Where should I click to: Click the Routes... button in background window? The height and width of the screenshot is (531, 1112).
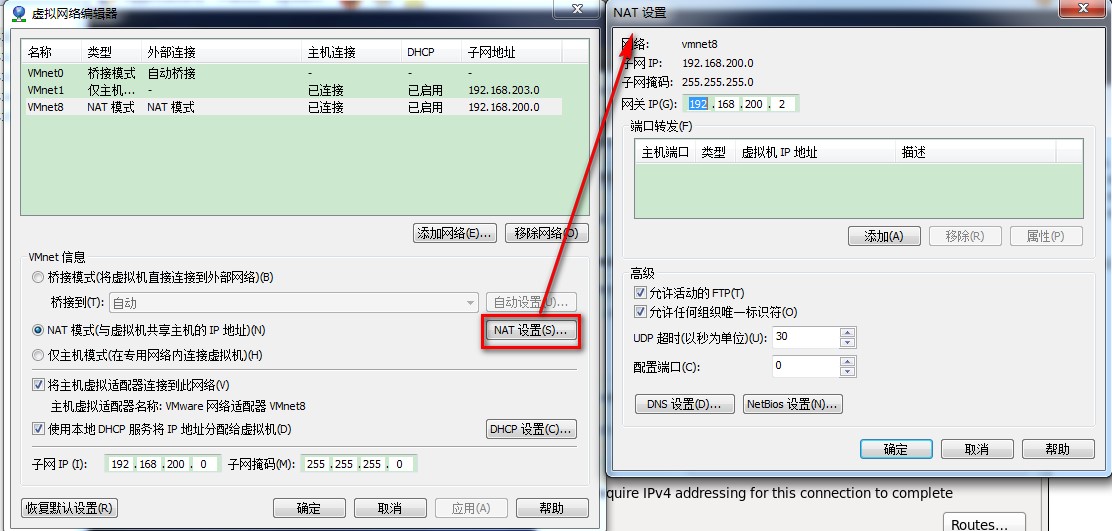coord(984,523)
